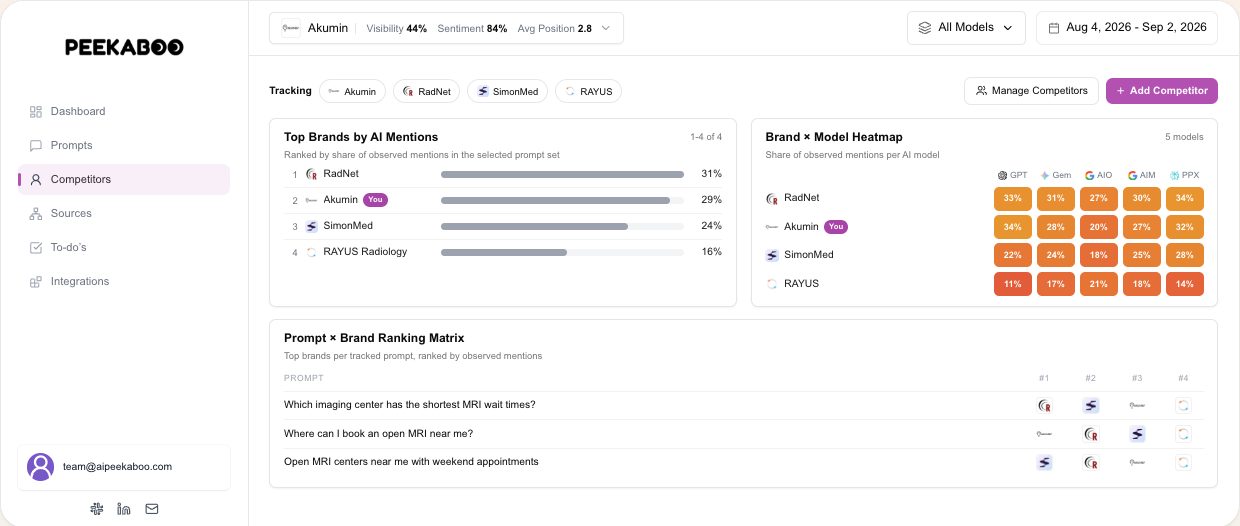The image size is (1240, 526).
Task: Select the Akumin tracking chip
Action: click(352, 91)
